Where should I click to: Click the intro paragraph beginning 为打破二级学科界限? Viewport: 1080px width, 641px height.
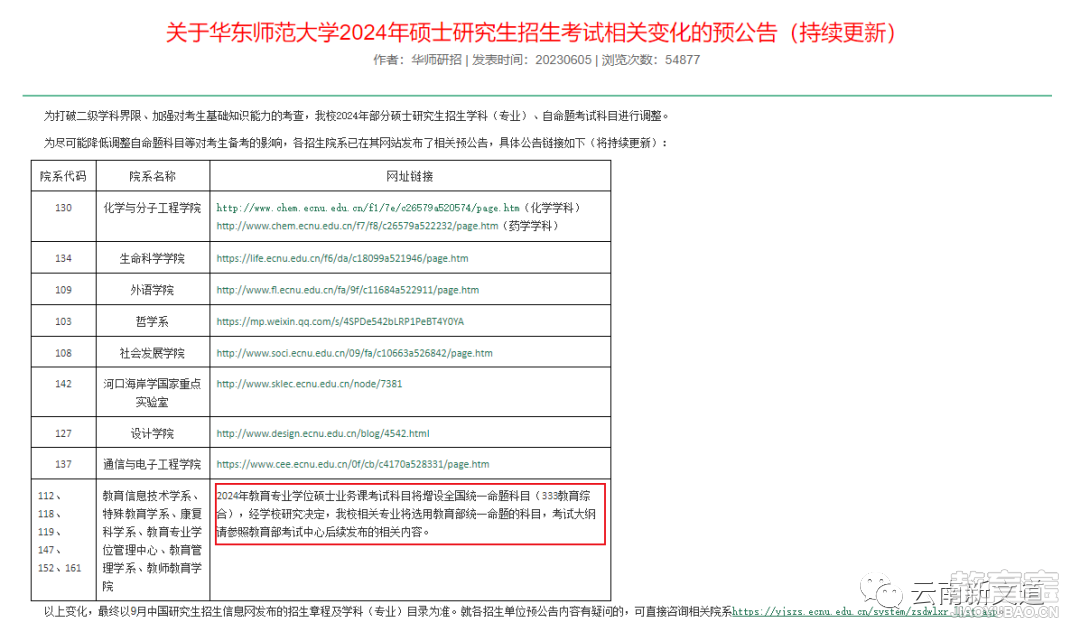tap(357, 116)
